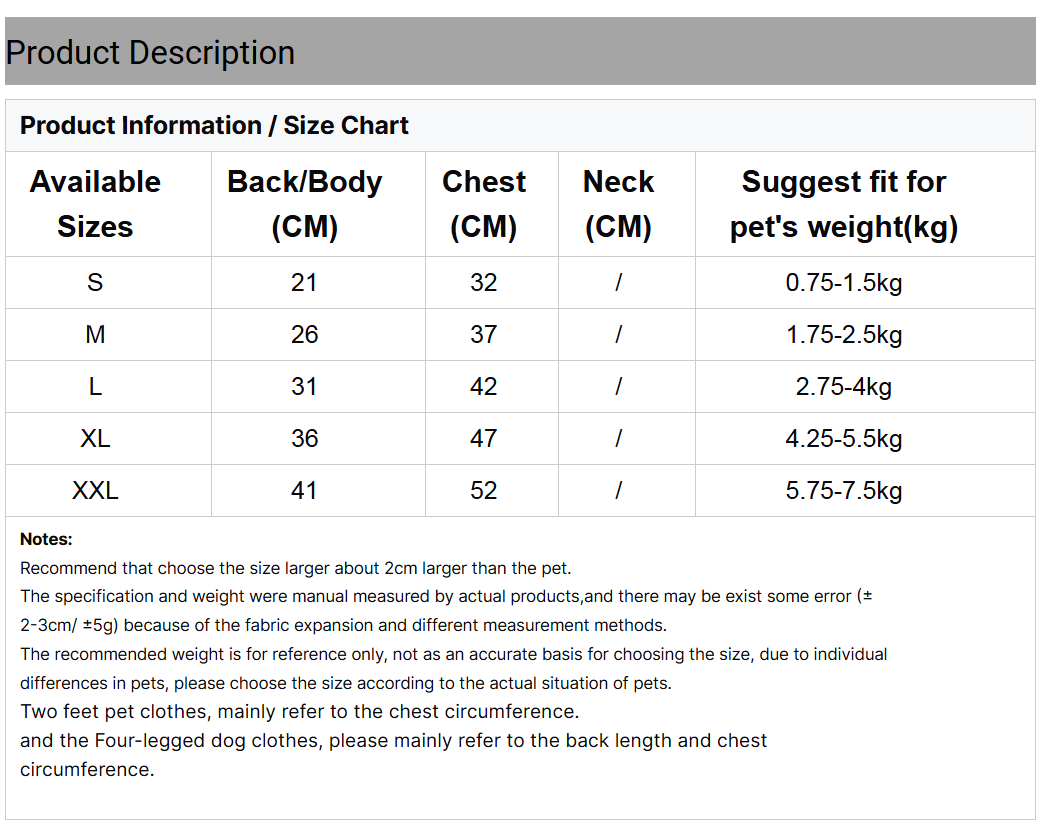Click the Notes: label

[46, 540]
